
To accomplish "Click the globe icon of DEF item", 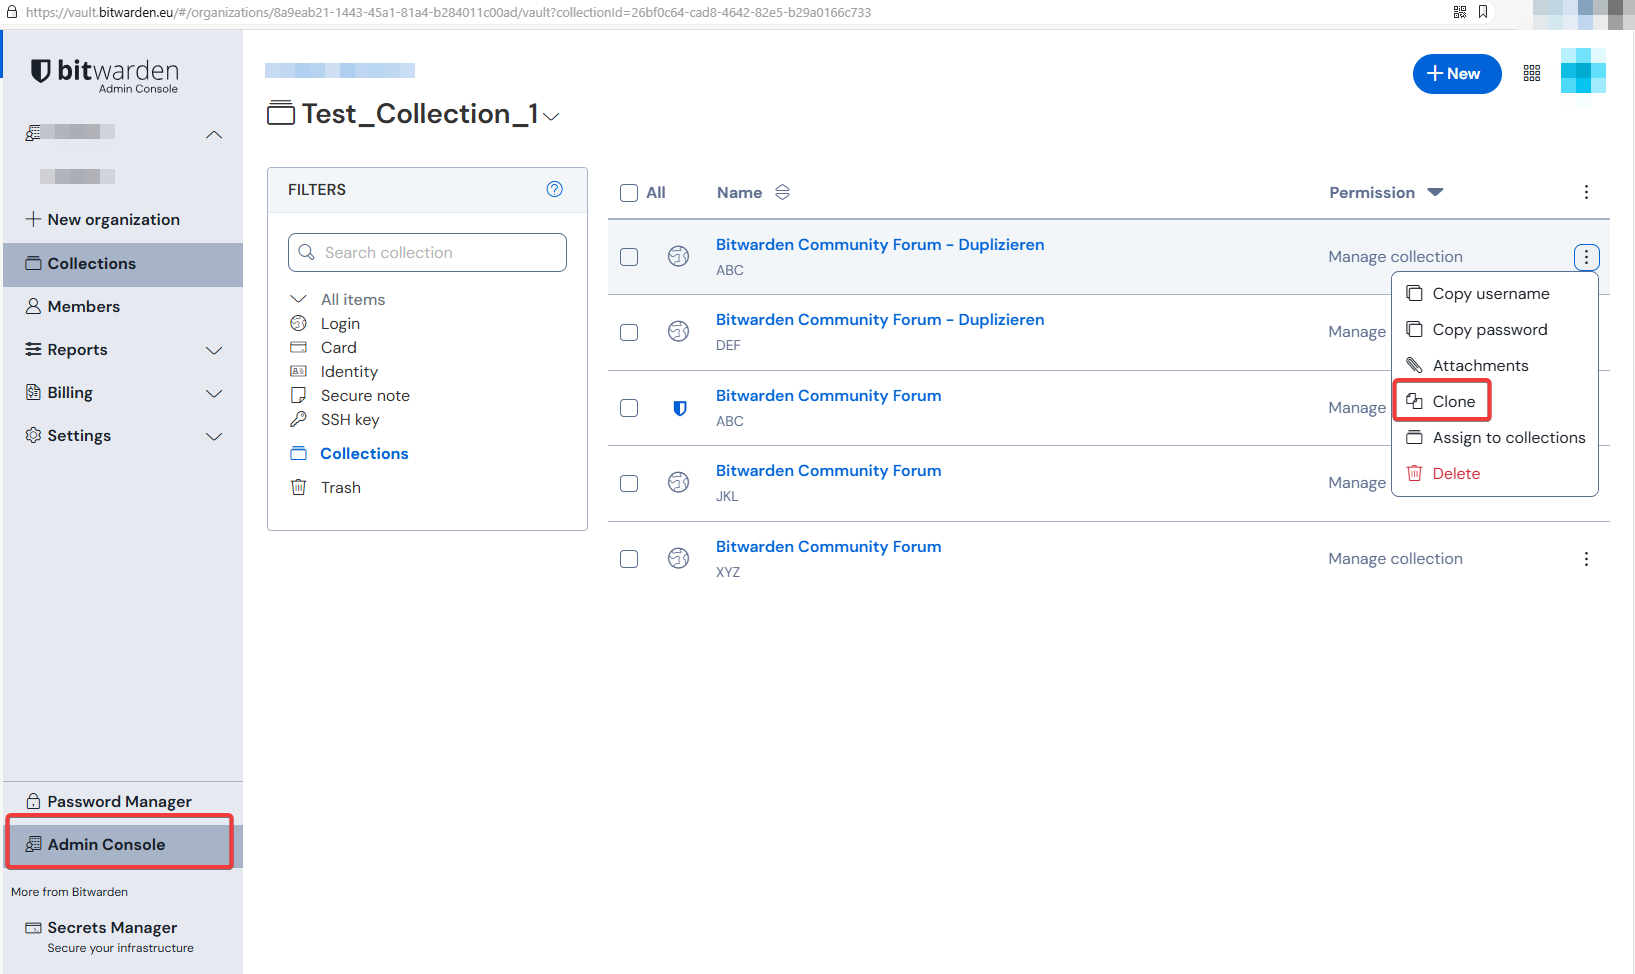I will pos(679,331).
